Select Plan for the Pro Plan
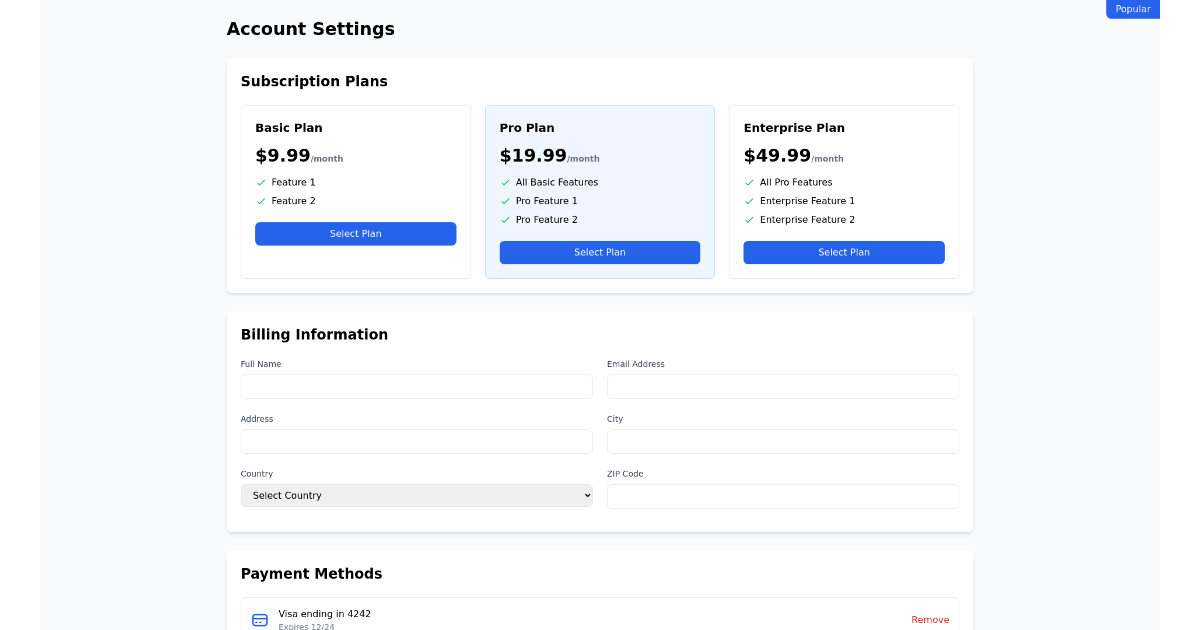 pos(599,252)
